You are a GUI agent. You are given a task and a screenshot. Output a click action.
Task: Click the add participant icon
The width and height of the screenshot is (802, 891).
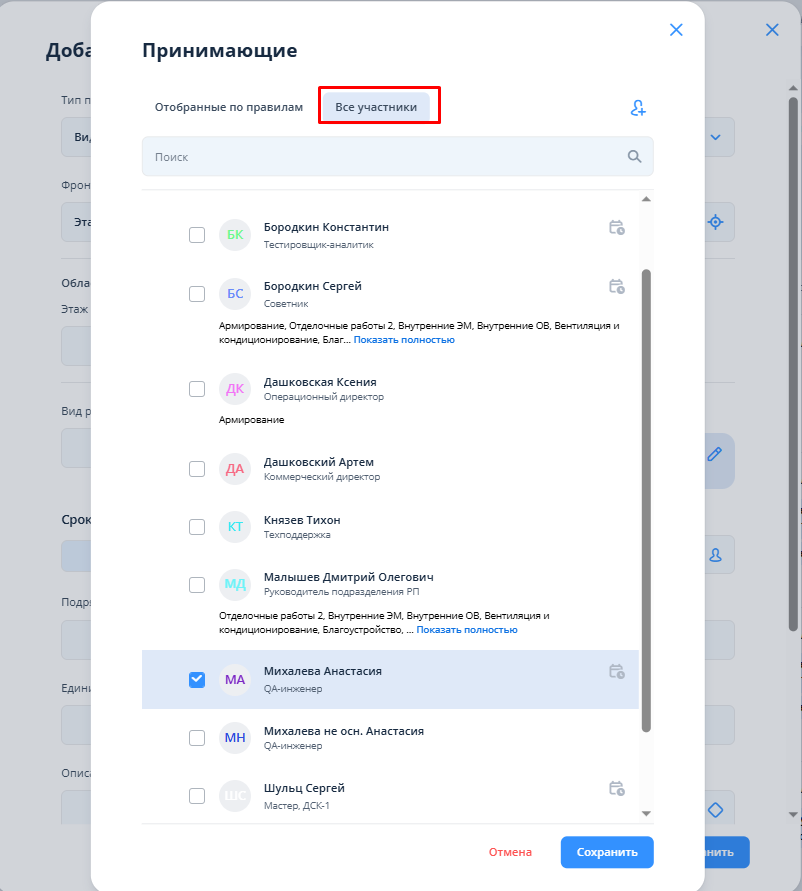pyautogui.click(x=638, y=107)
